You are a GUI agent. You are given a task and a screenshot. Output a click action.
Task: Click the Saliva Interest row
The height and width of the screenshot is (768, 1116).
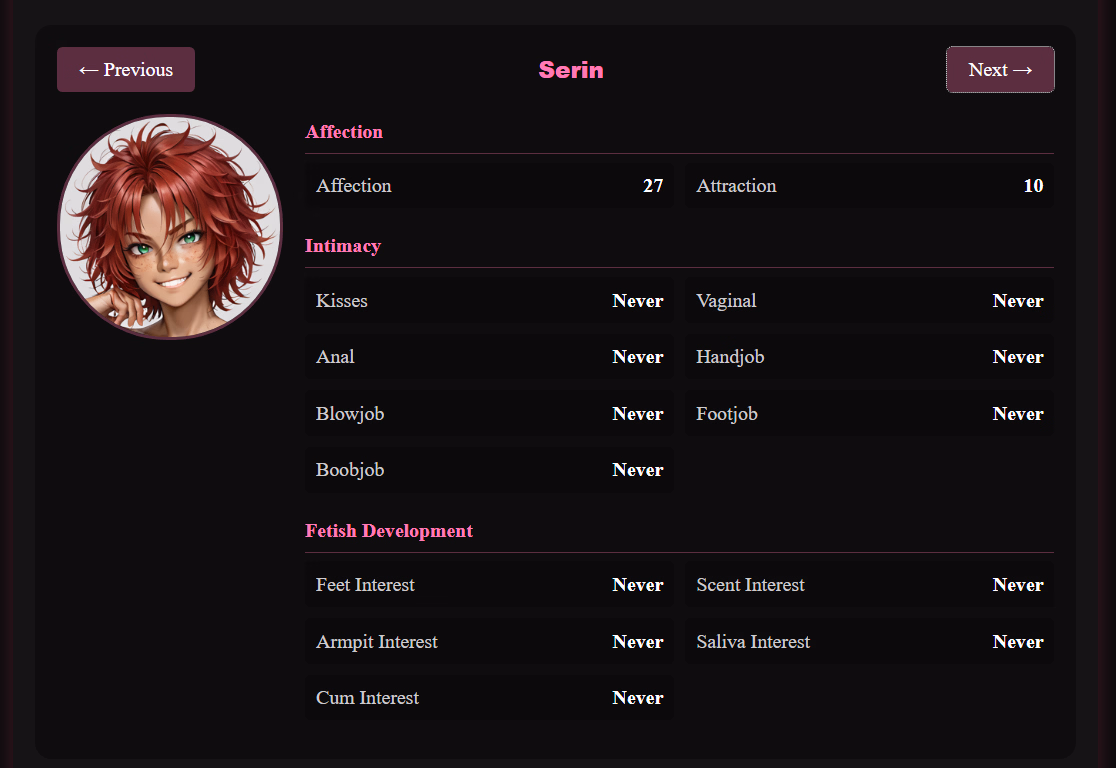[869, 642]
